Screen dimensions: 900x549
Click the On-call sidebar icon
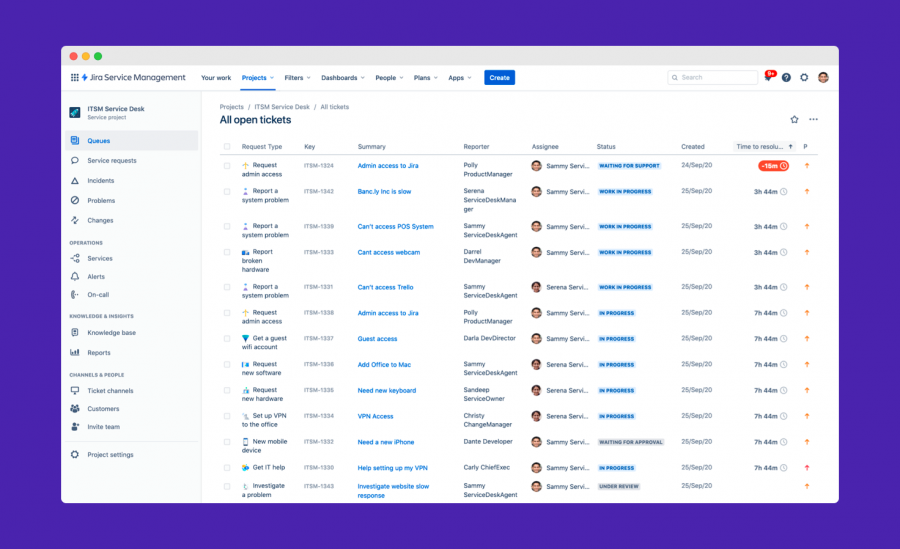[75, 295]
